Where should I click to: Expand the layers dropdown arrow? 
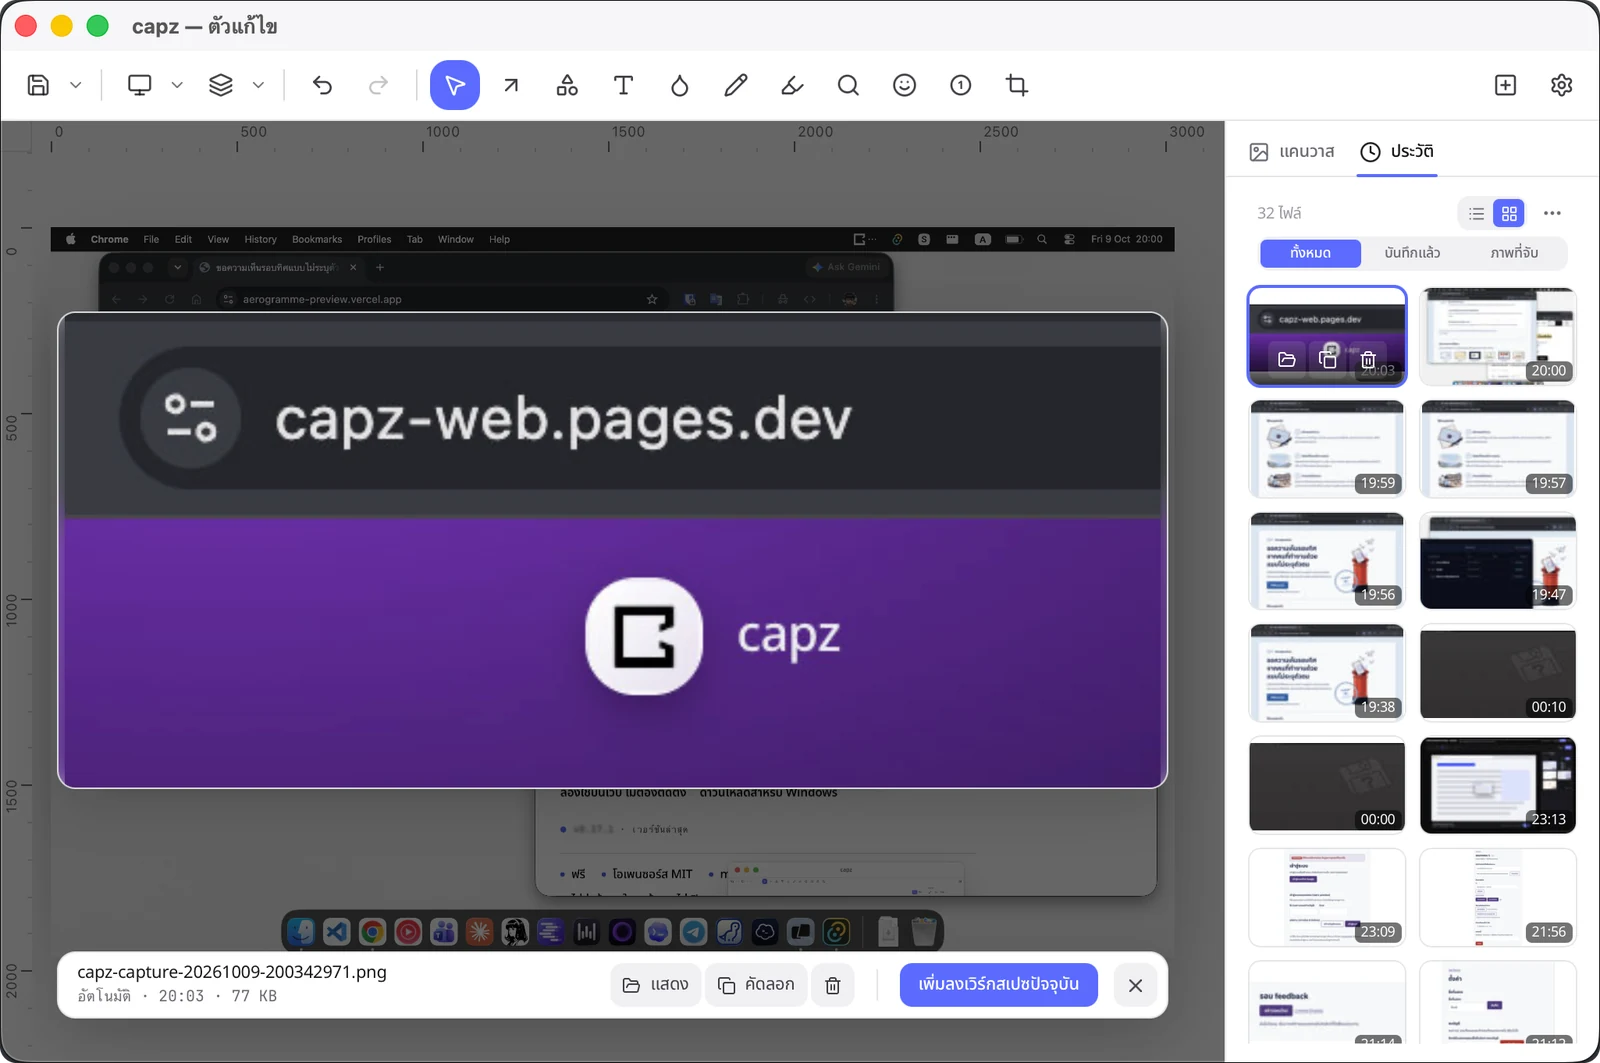coord(258,85)
